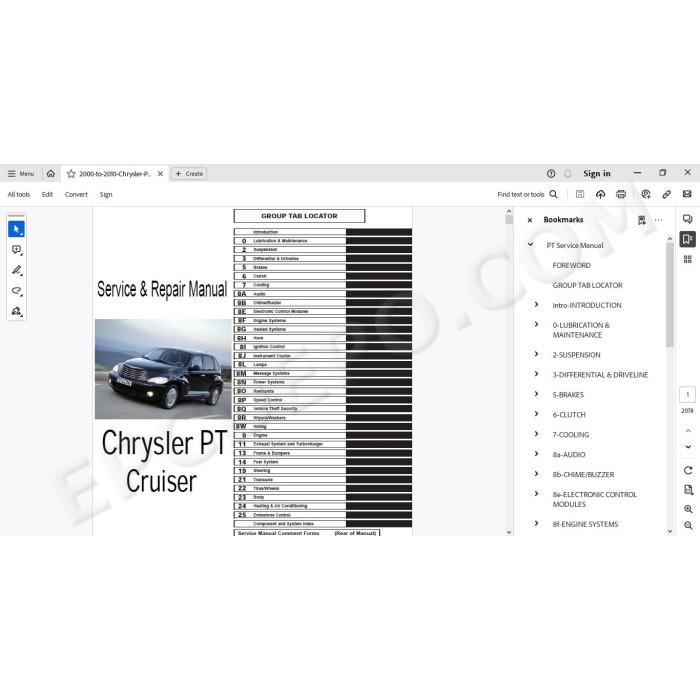Expand the intro-INTRODUCTION bookmark

pyautogui.click(x=537, y=304)
